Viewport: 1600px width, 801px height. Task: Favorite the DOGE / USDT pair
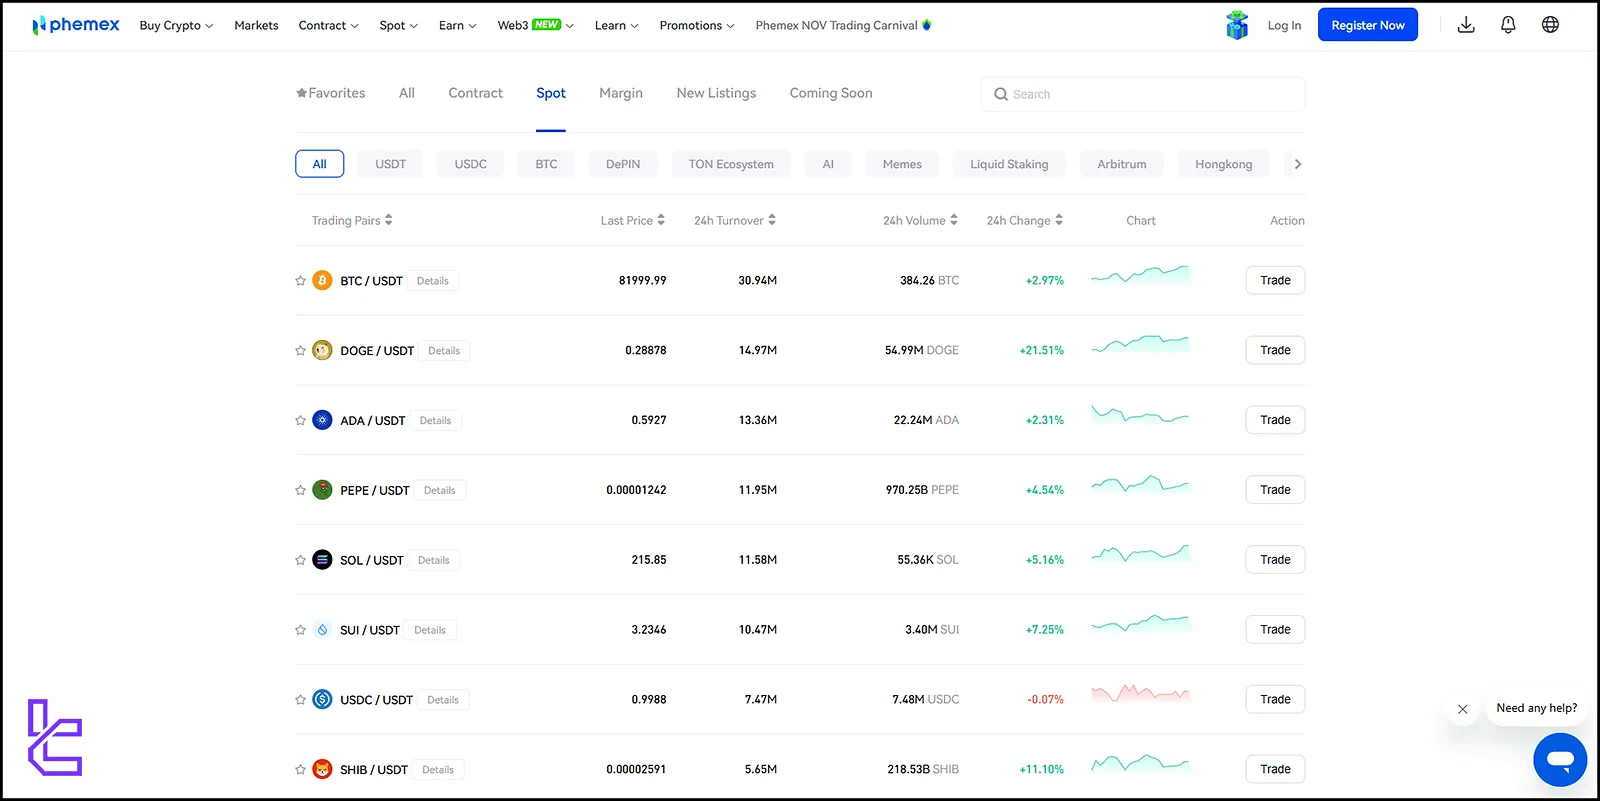[300, 351]
